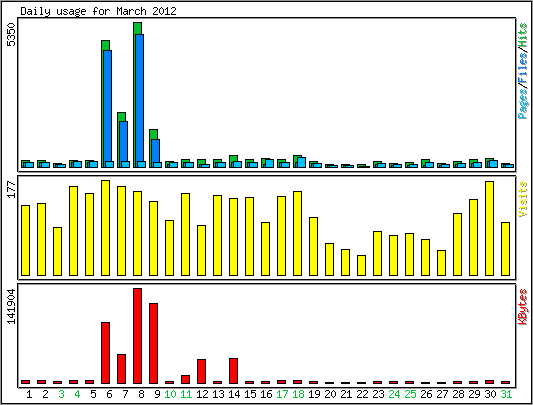Image resolution: width=533 pixels, height=405 pixels.
Task: Select day 30 on the x-axis
Action: point(490,394)
